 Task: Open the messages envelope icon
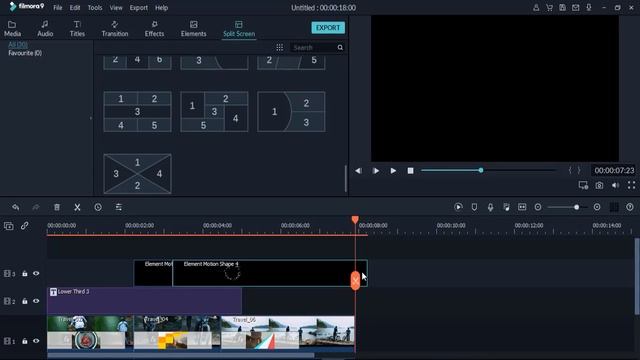576,8
